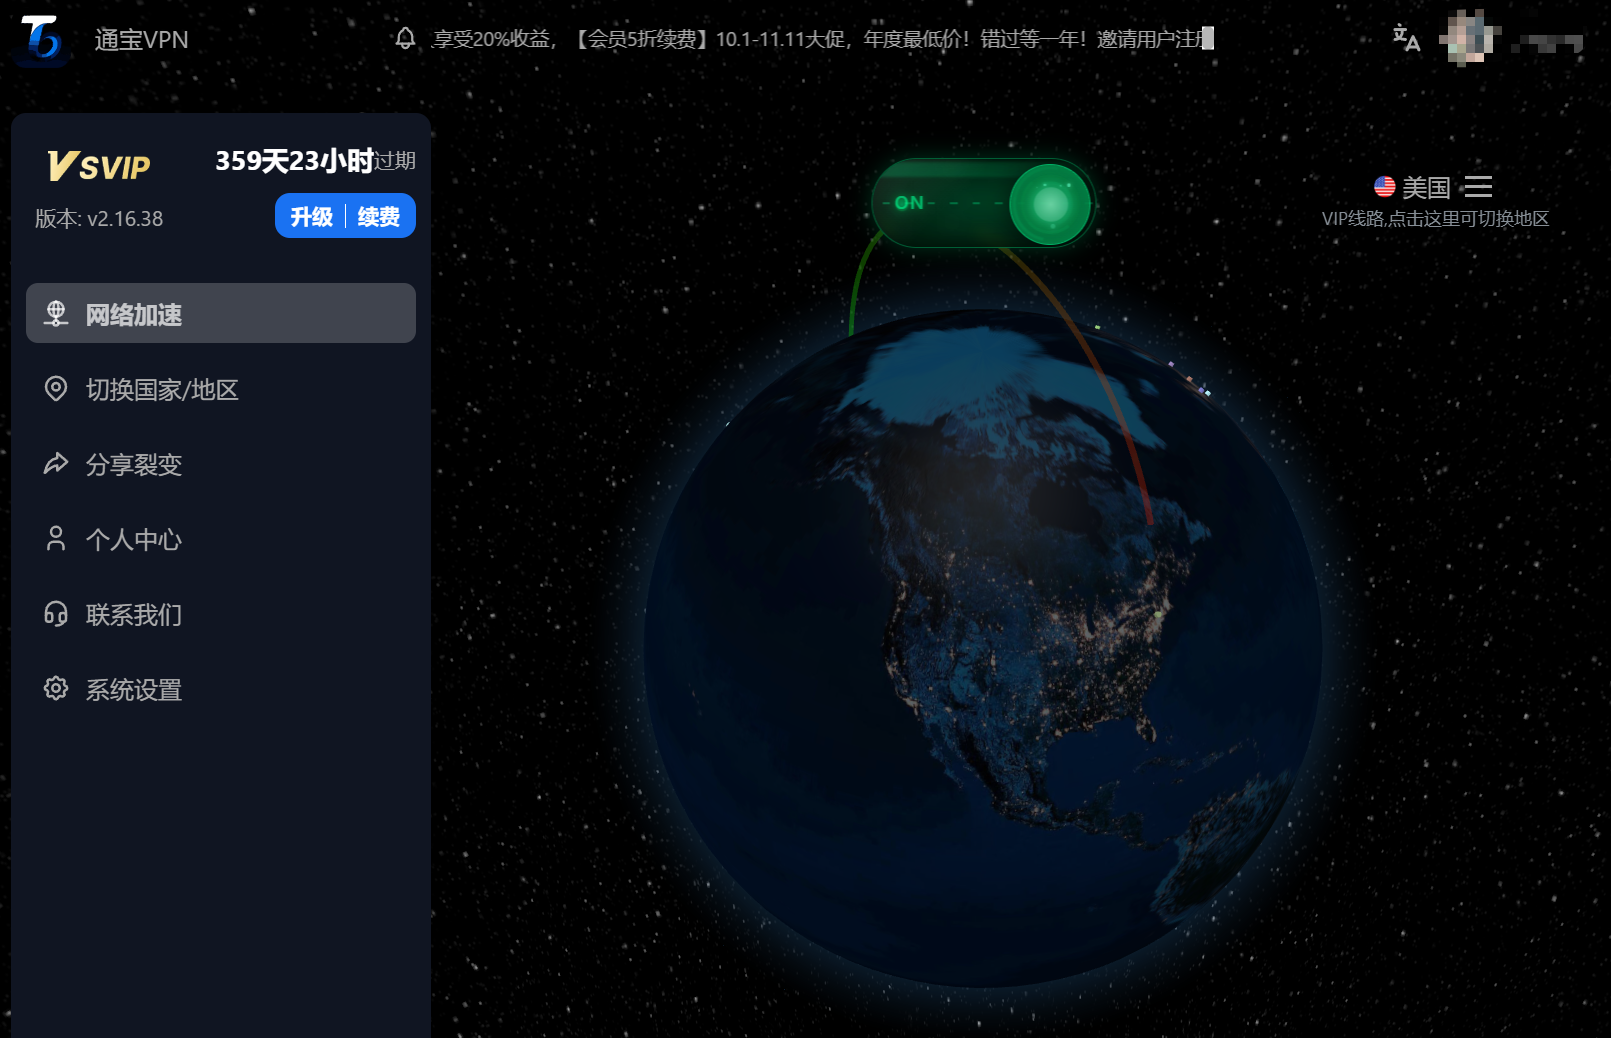Viewport: 1611px width, 1038px height.
Task: Select the 网络加速 globe icon
Action: tap(56, 313)
